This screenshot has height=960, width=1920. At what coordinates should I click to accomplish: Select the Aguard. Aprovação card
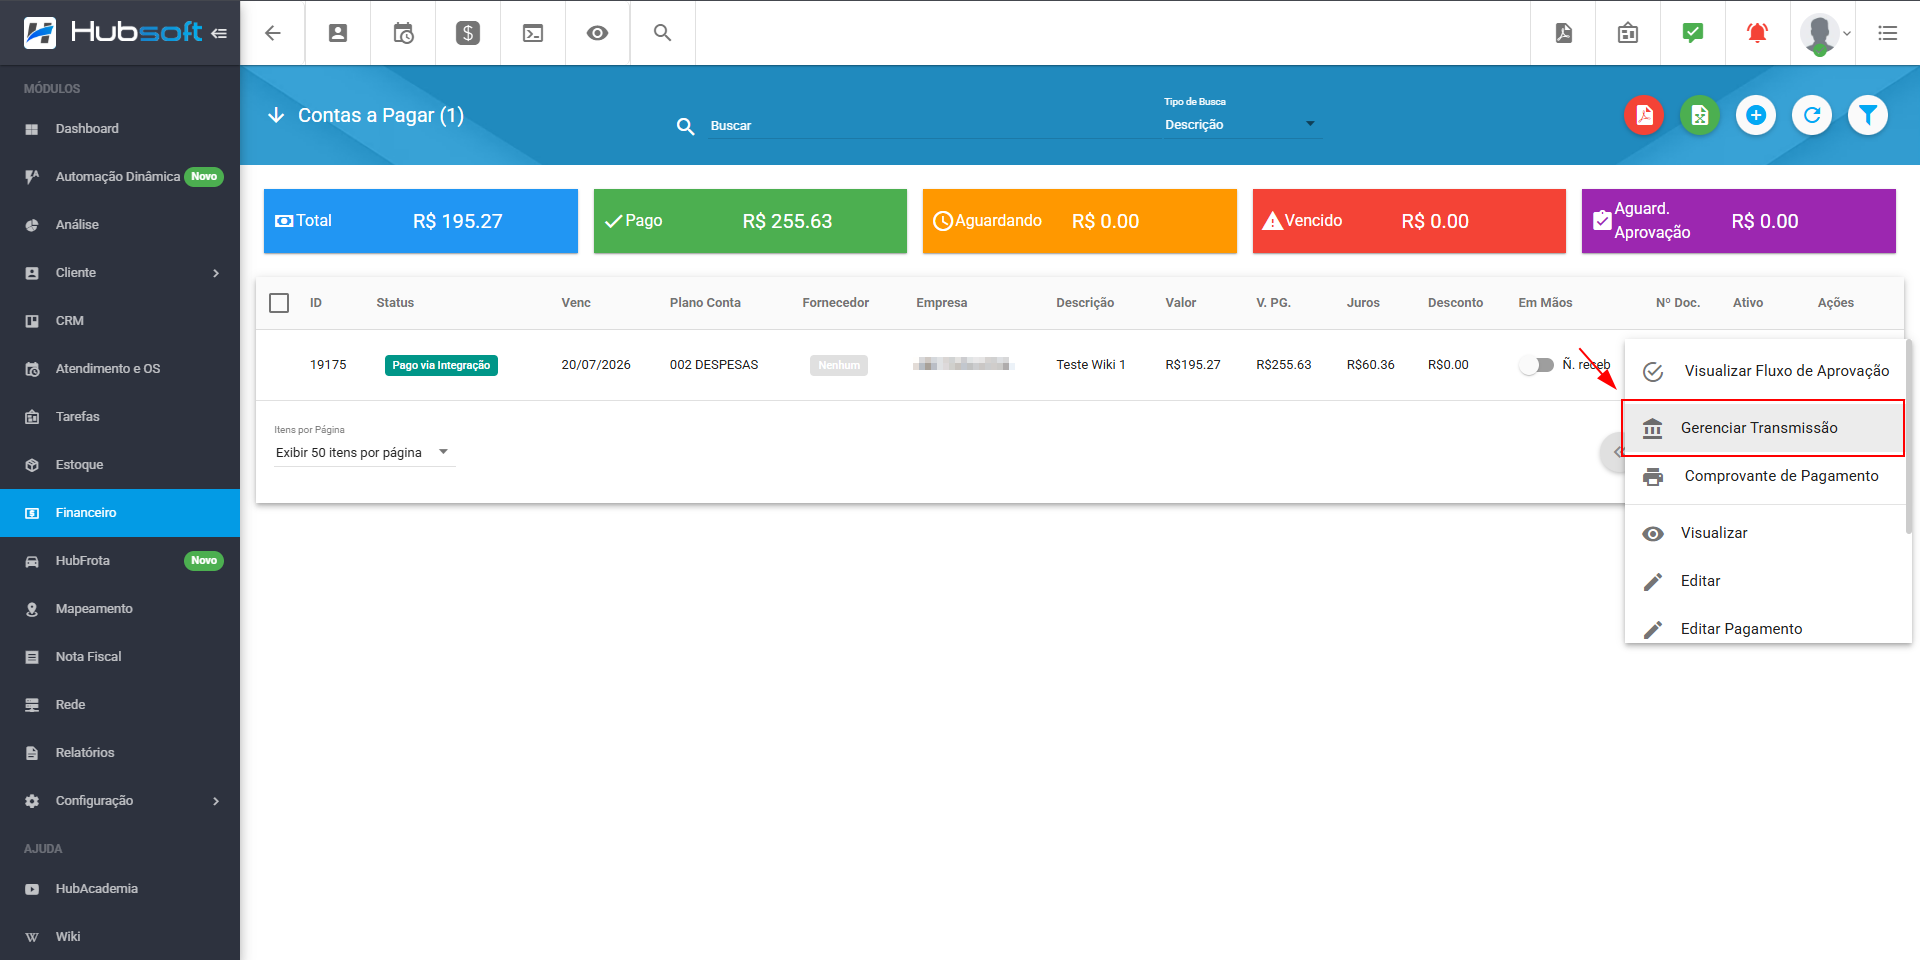point(1739,221)
